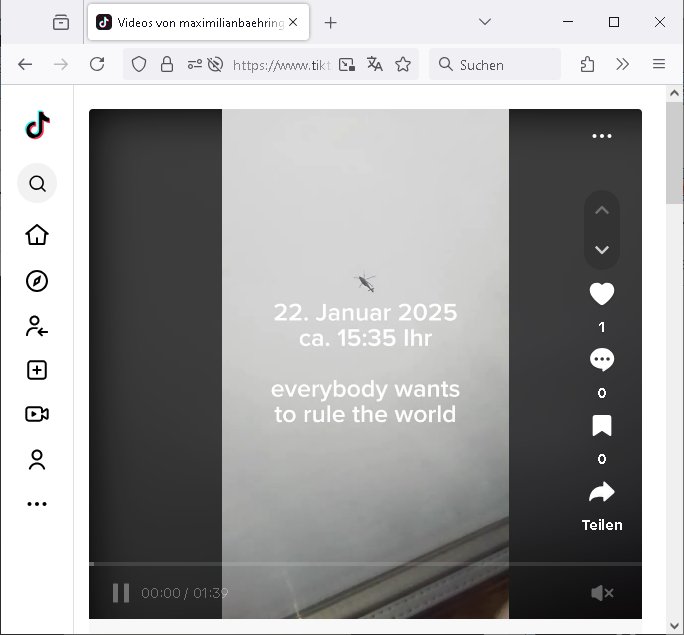The image size is (684, 635).
Task: Click the browser forward arrow
Action: click(x=61, y=65)
